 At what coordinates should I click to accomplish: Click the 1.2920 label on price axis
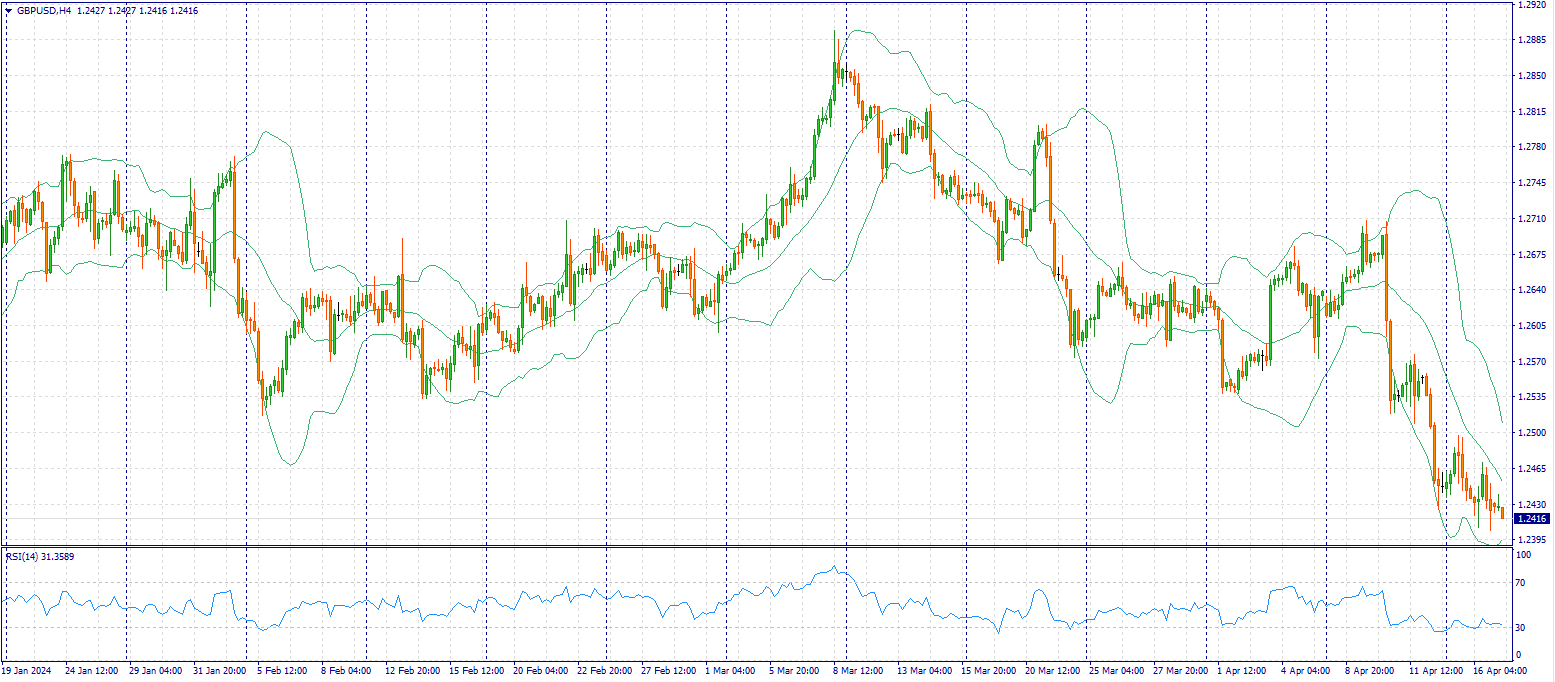pos(1531,5)
